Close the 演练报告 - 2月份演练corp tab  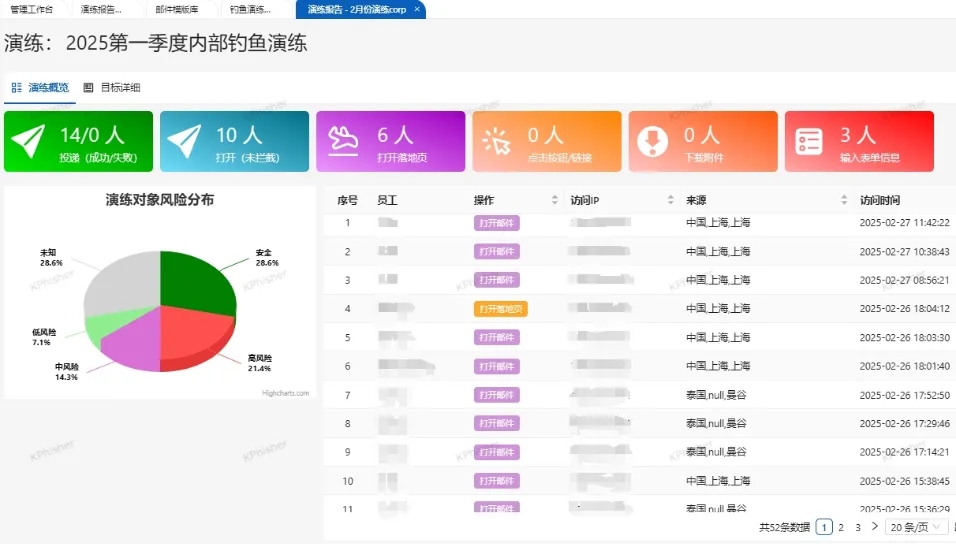(417, 9)
